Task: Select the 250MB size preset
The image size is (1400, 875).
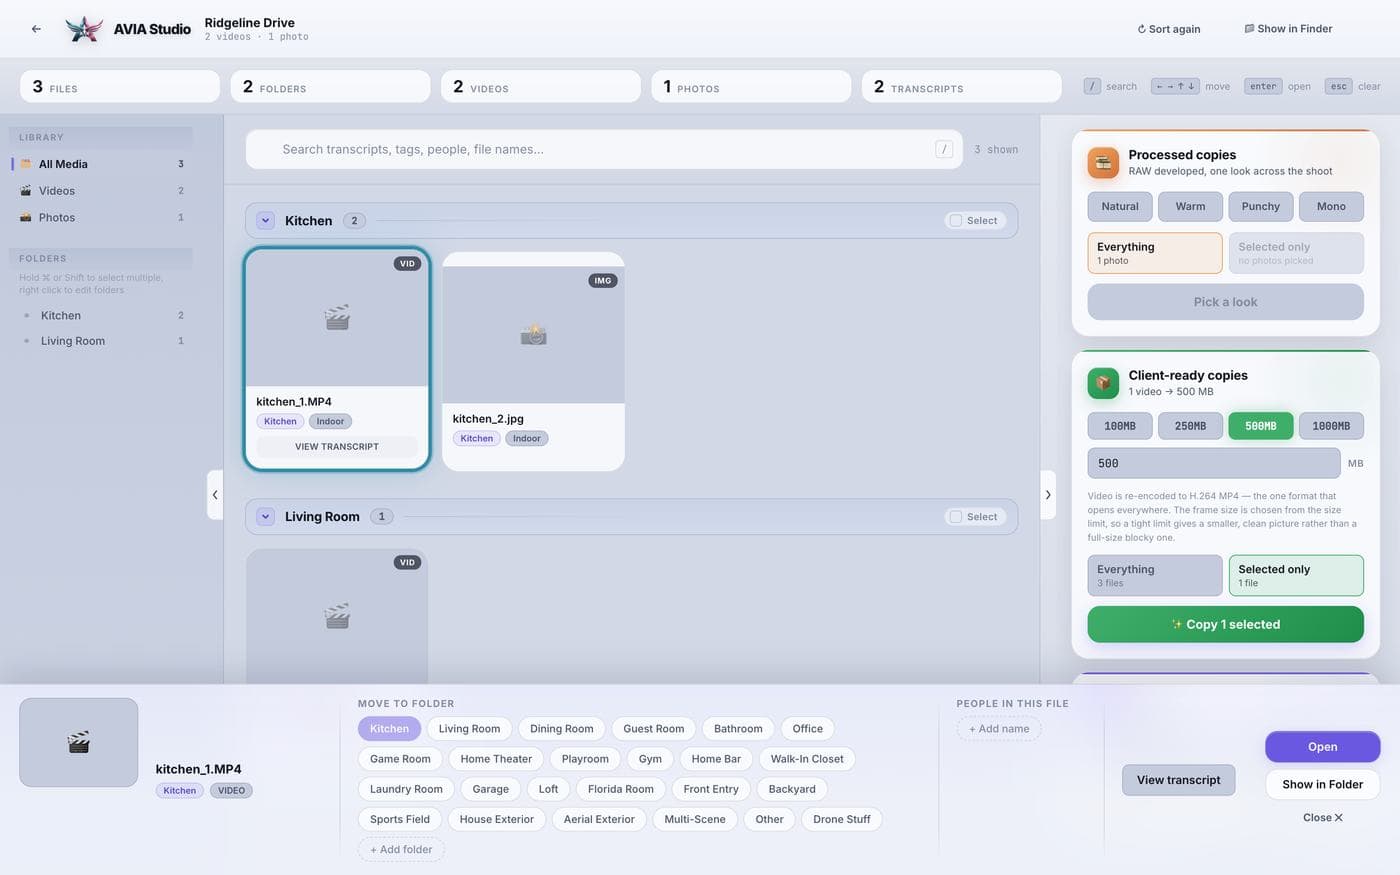Action: [x=1190, y=426]
